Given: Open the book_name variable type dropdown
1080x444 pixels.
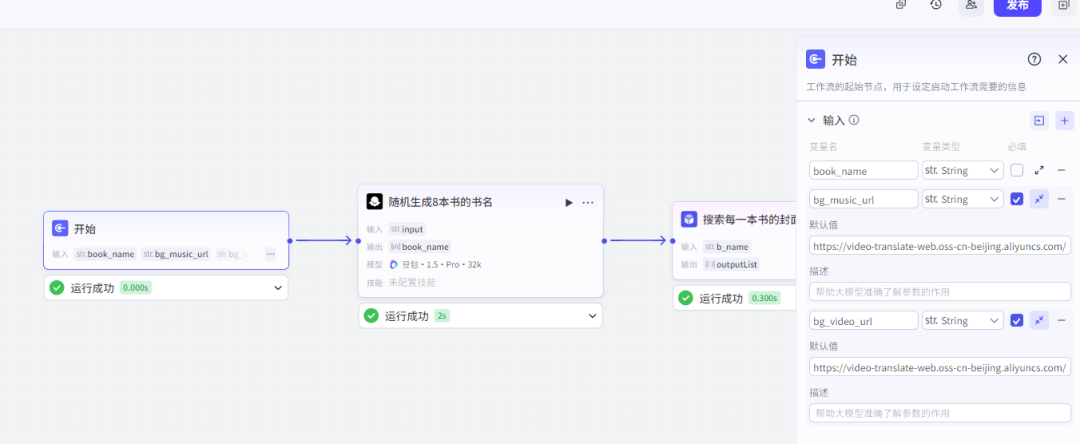Looking at the screenshot, I should coord(963,170).
